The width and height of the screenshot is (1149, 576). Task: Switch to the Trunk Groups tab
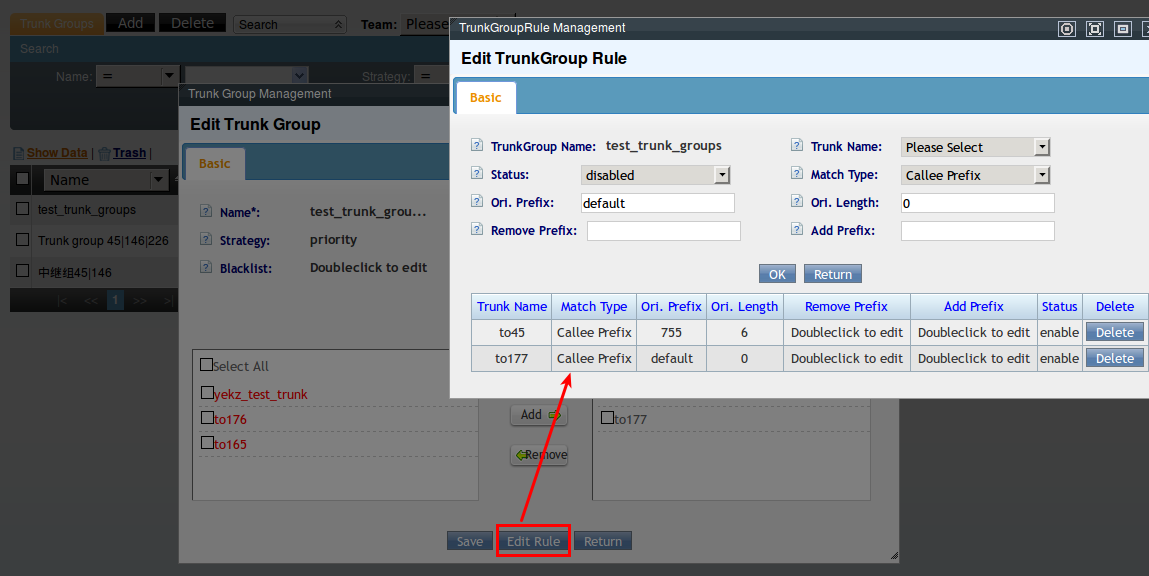[x=57, y=23]
